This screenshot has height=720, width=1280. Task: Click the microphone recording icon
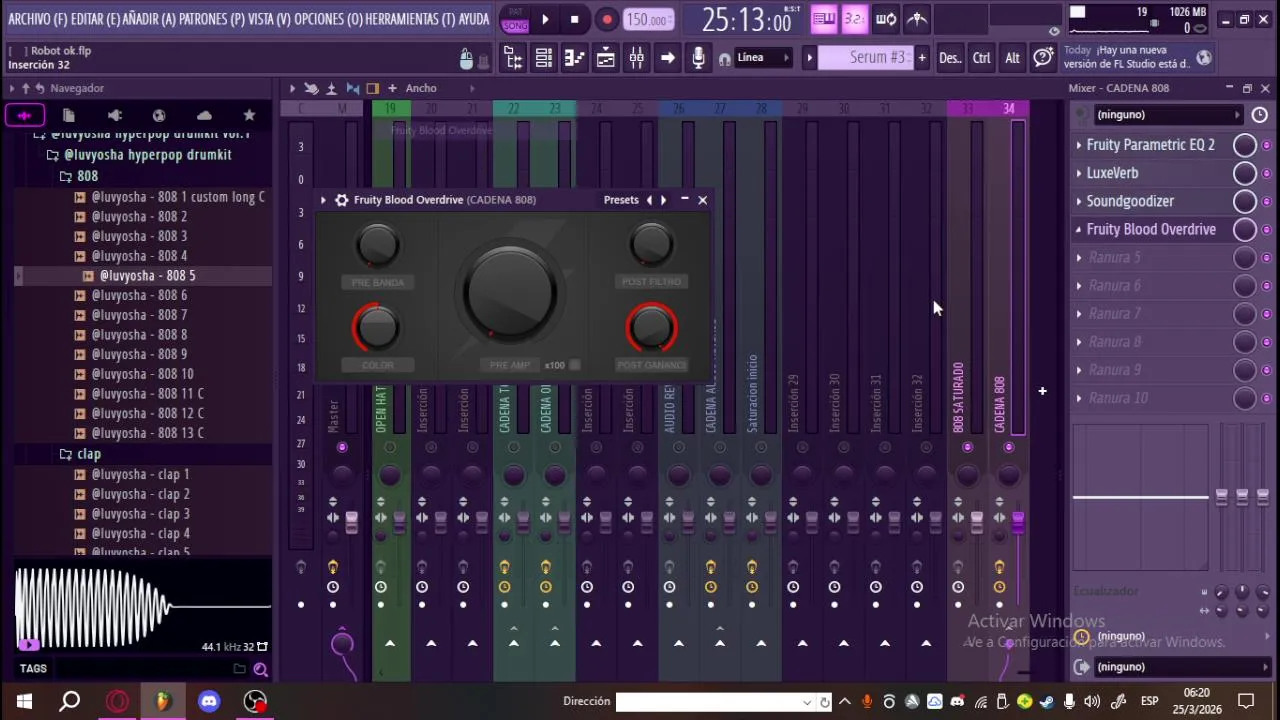(699, 58)
